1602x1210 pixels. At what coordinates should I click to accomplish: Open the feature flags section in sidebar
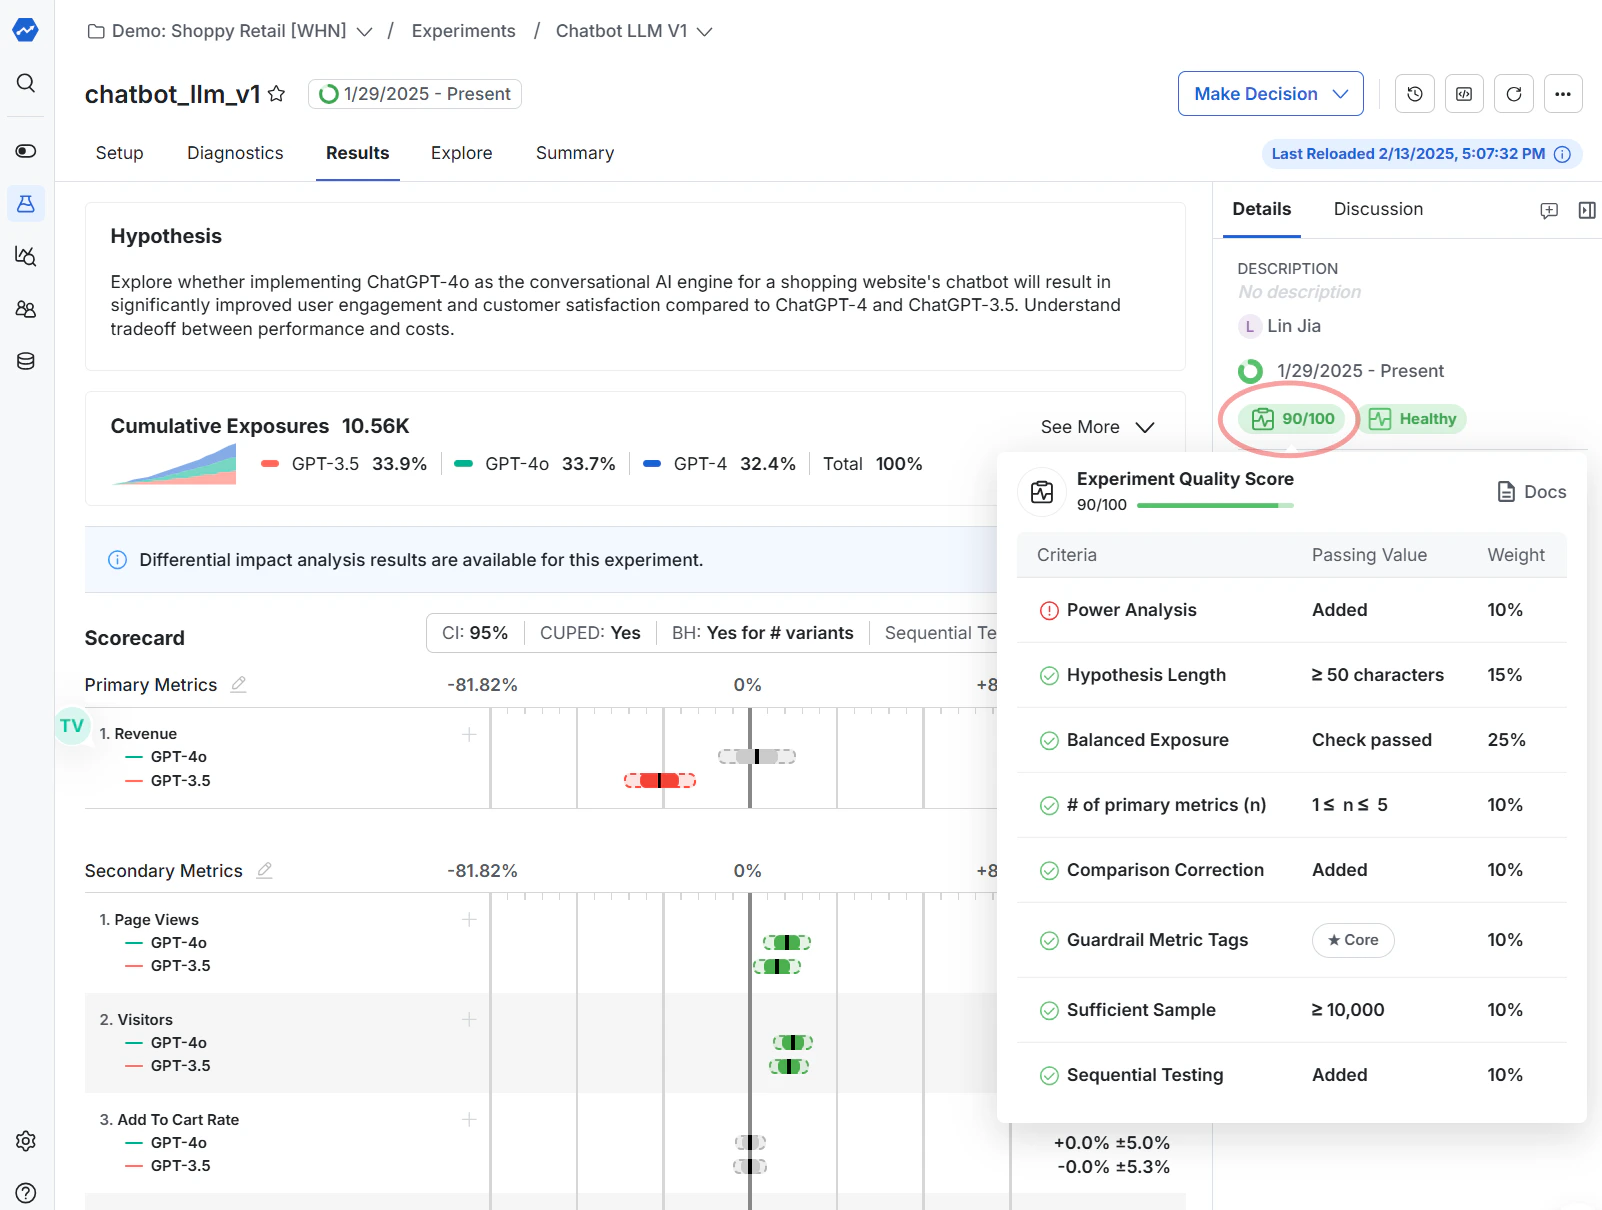click(x=25, y=150)
